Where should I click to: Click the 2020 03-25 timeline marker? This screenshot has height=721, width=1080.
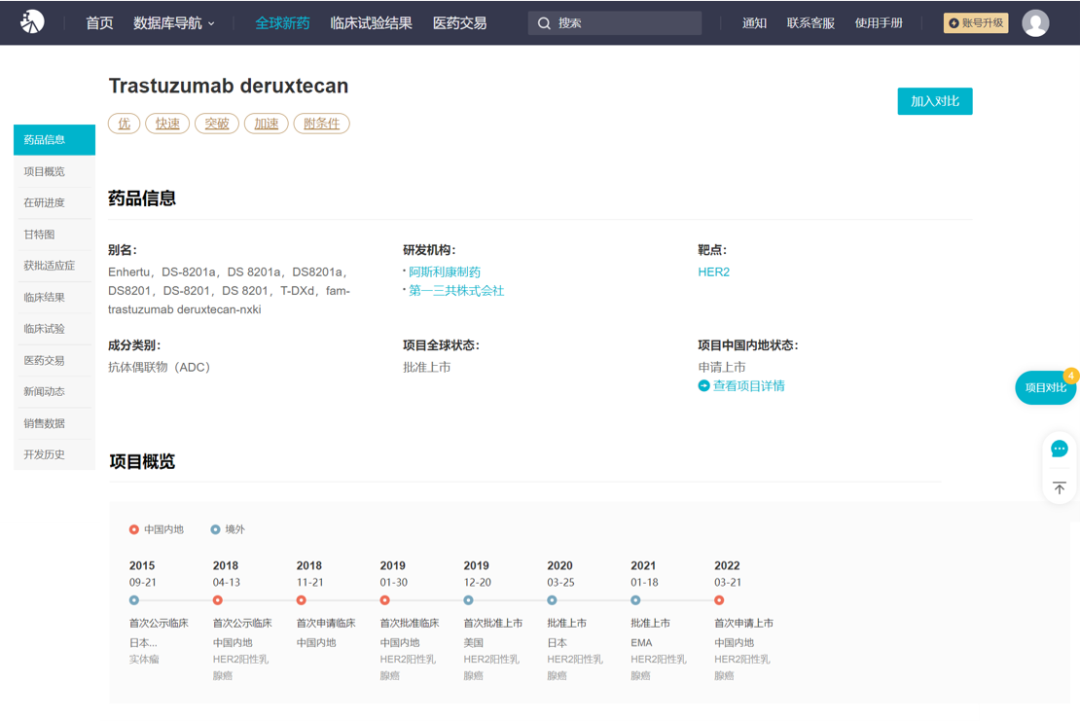click(x=552, y=600)
